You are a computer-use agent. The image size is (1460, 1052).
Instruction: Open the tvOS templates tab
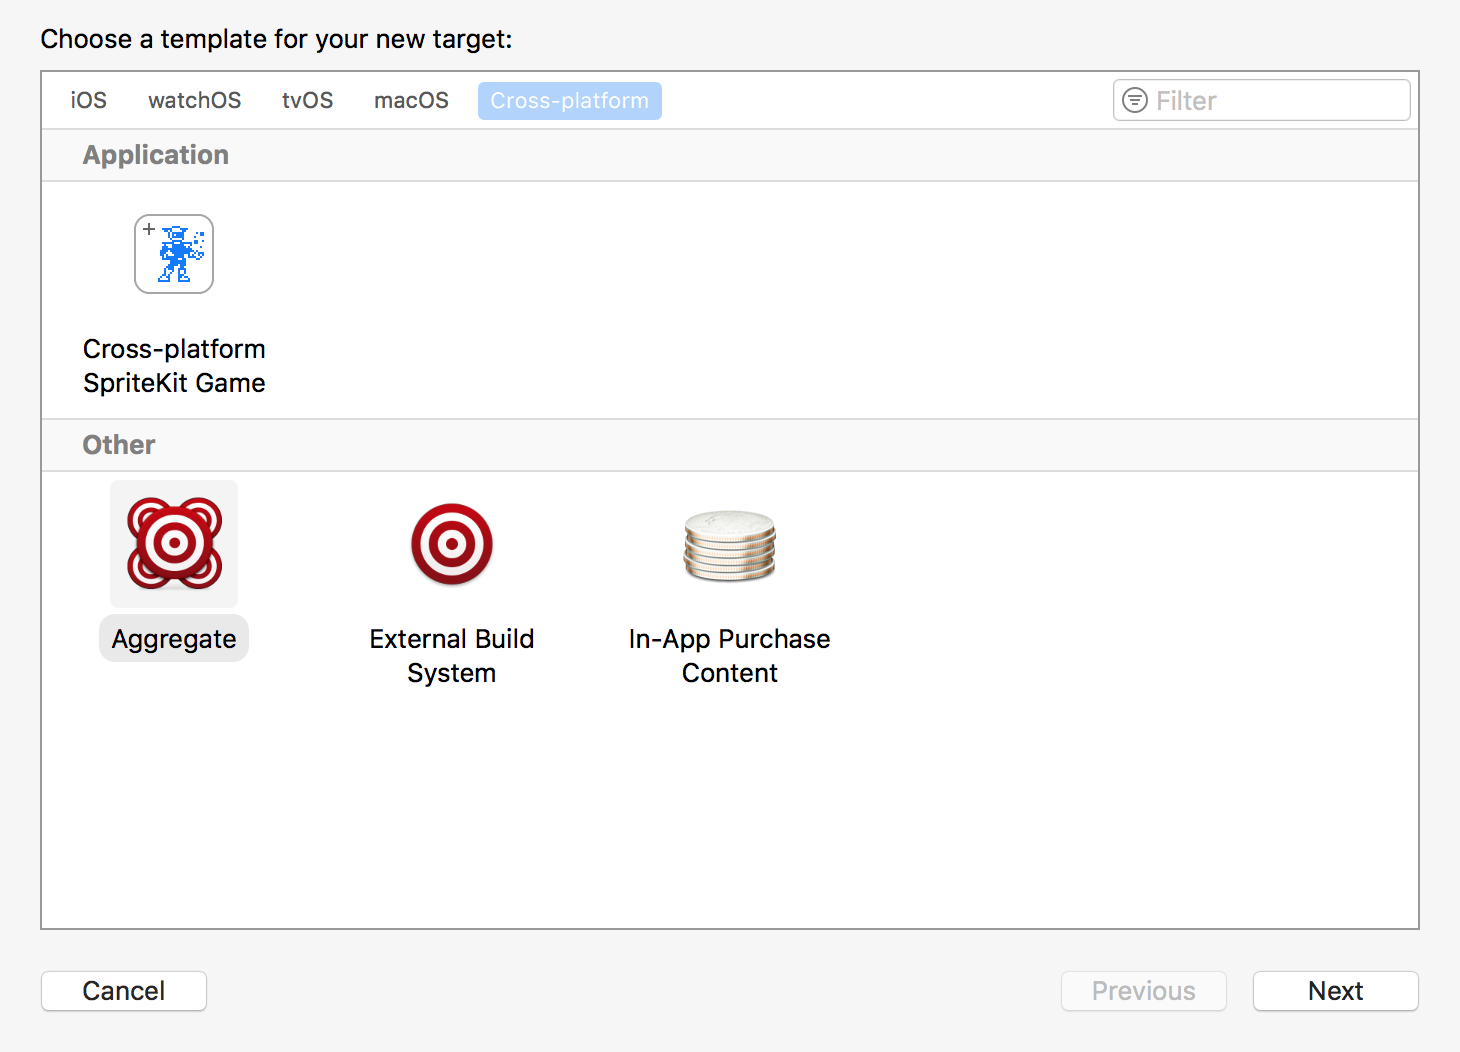coord(307,100)
